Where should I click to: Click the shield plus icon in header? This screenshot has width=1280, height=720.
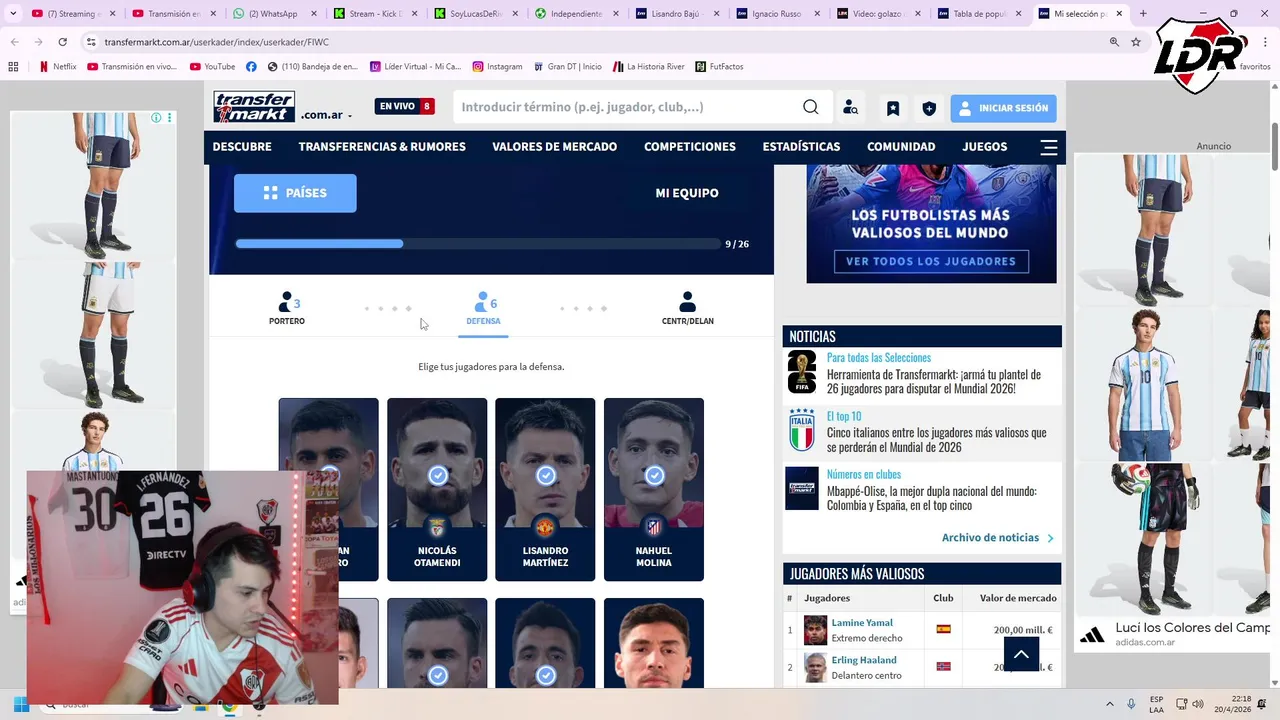(929, 108)
